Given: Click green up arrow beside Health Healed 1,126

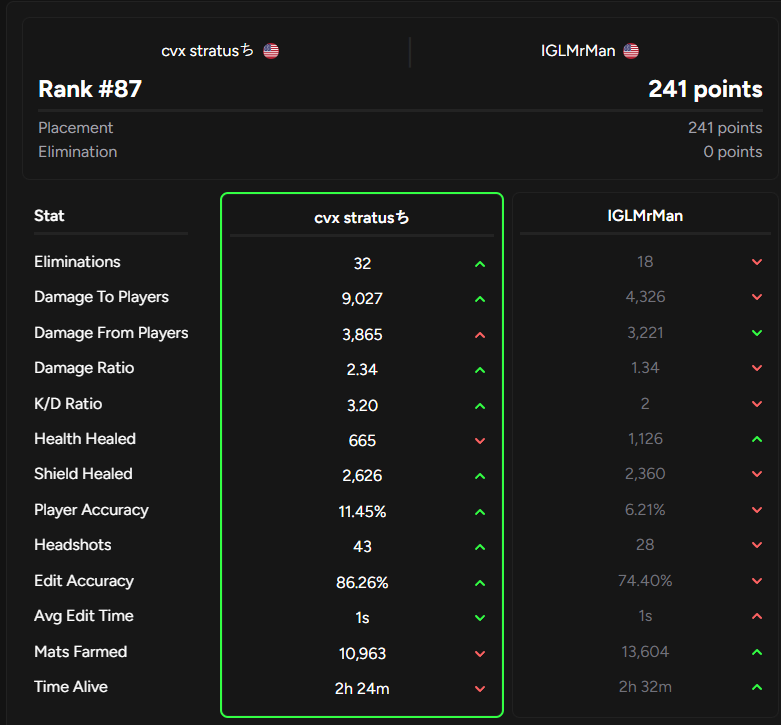Looking at the screenshot, I should [x=757, y=439].
